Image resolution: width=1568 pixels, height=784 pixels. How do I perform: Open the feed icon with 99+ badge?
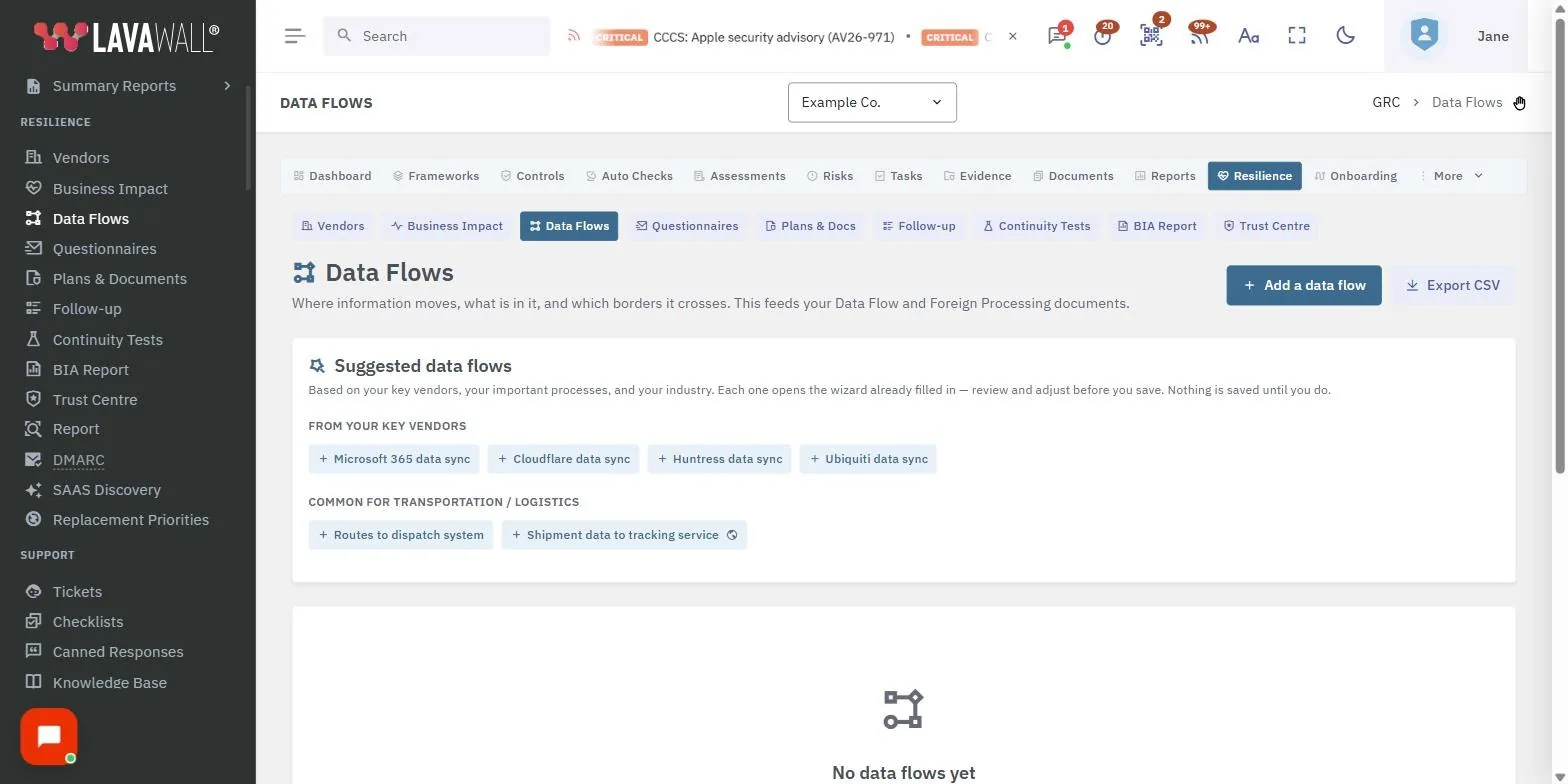(1199, 36)
